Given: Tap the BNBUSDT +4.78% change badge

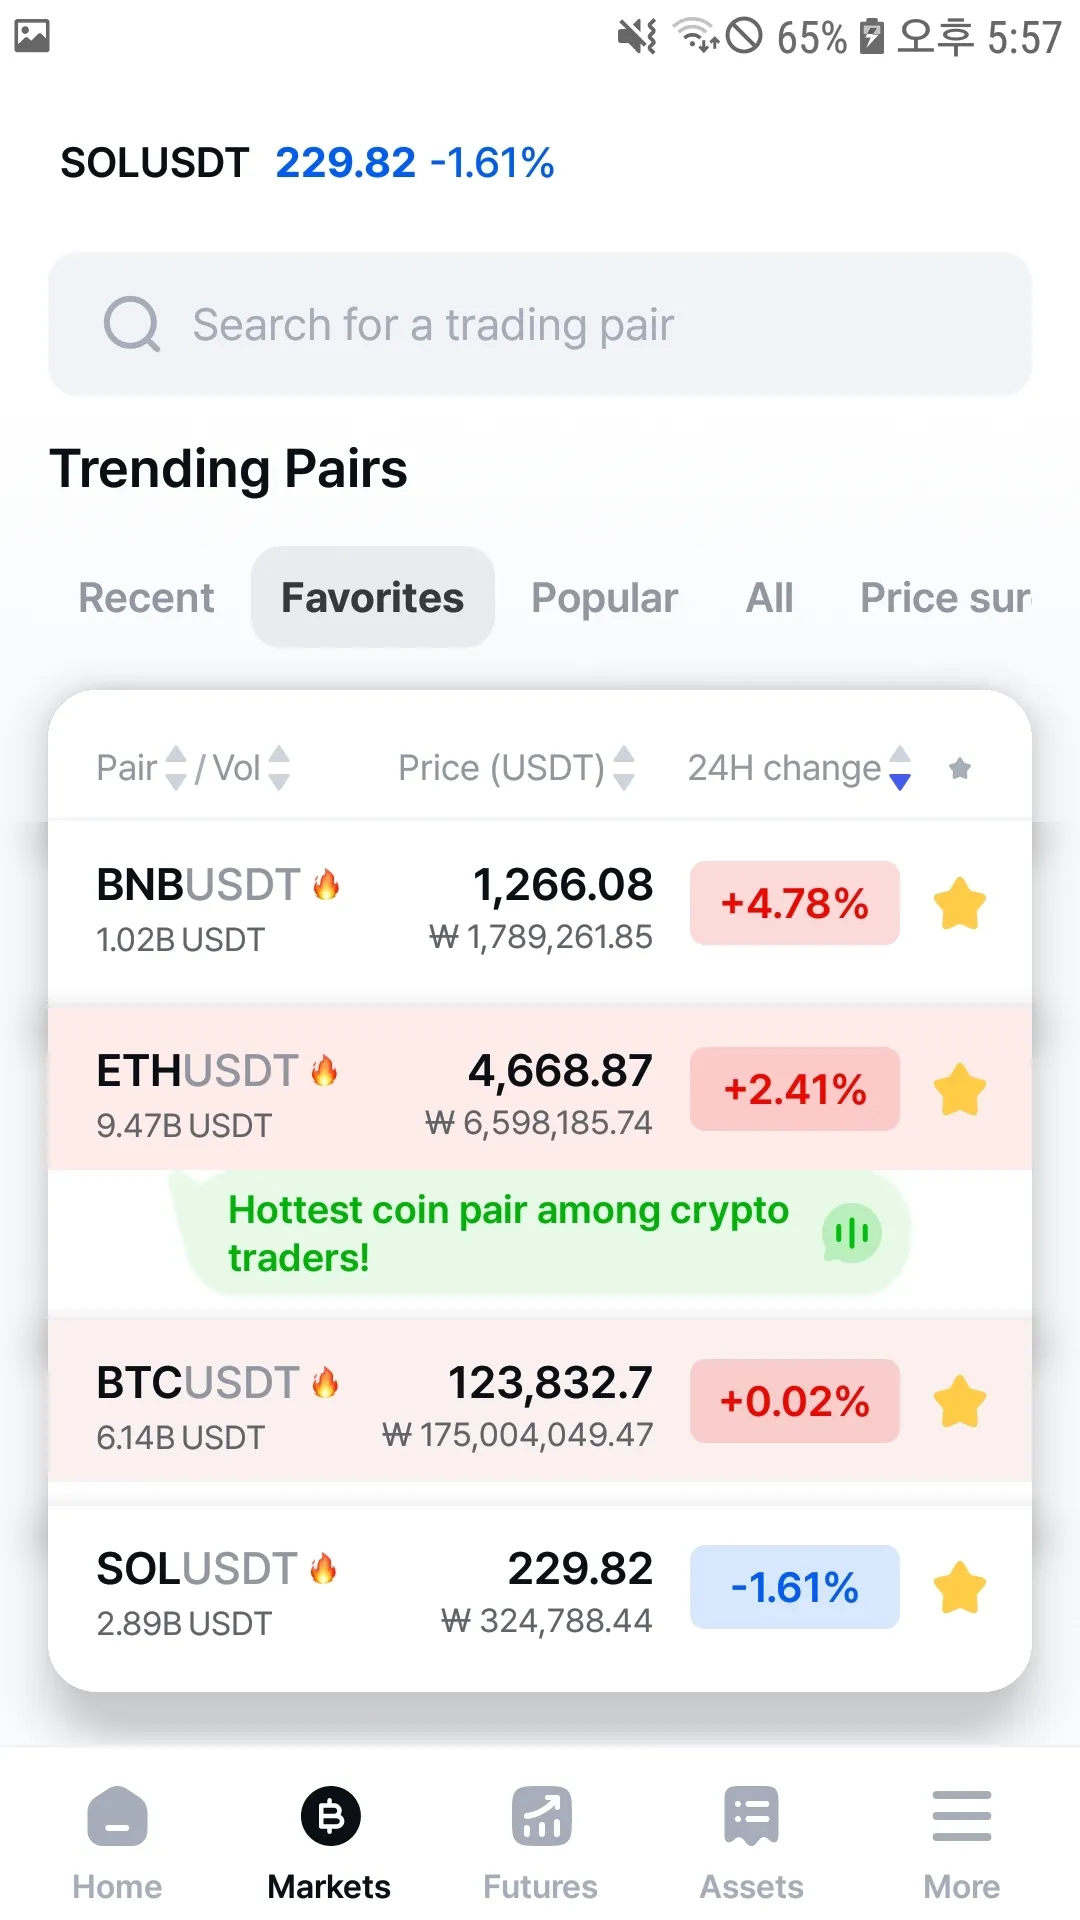Looking at the screenshot, I should pos(794,904).
